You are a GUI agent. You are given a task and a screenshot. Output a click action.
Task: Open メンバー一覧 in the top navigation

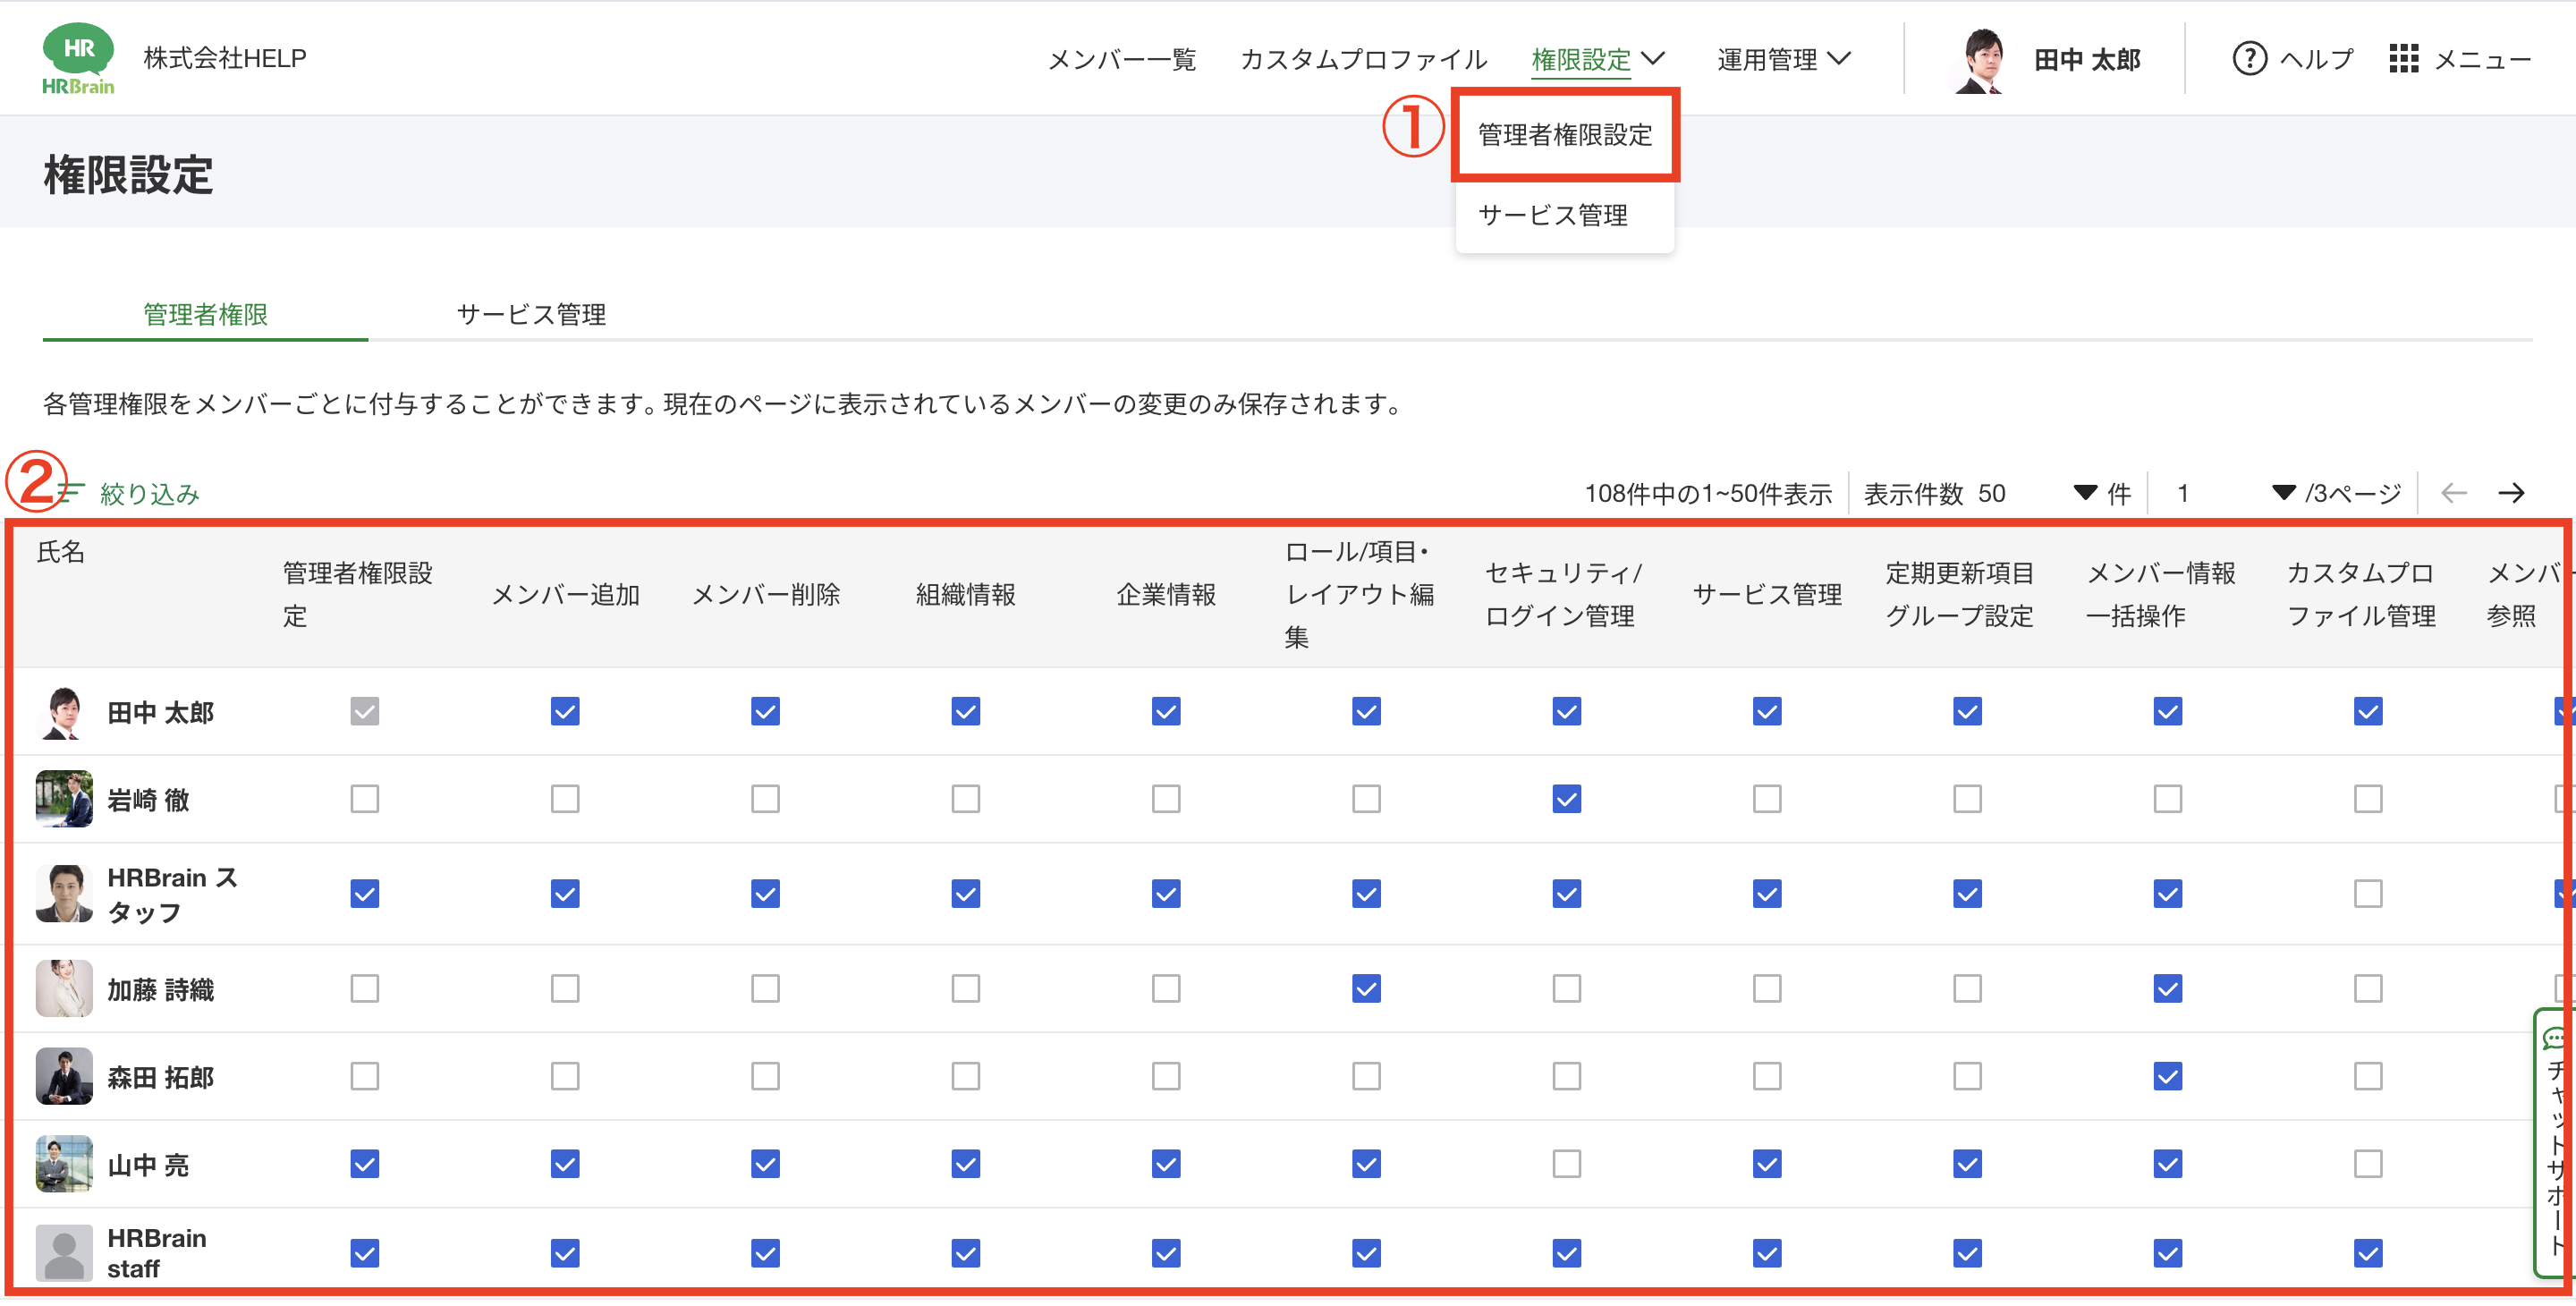pos(1121,59)
